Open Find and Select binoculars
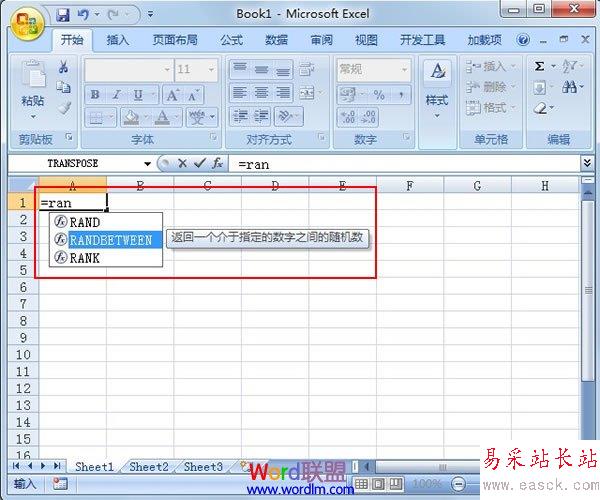Viewport: 600px width, 500px height. (x=569, y=87)
